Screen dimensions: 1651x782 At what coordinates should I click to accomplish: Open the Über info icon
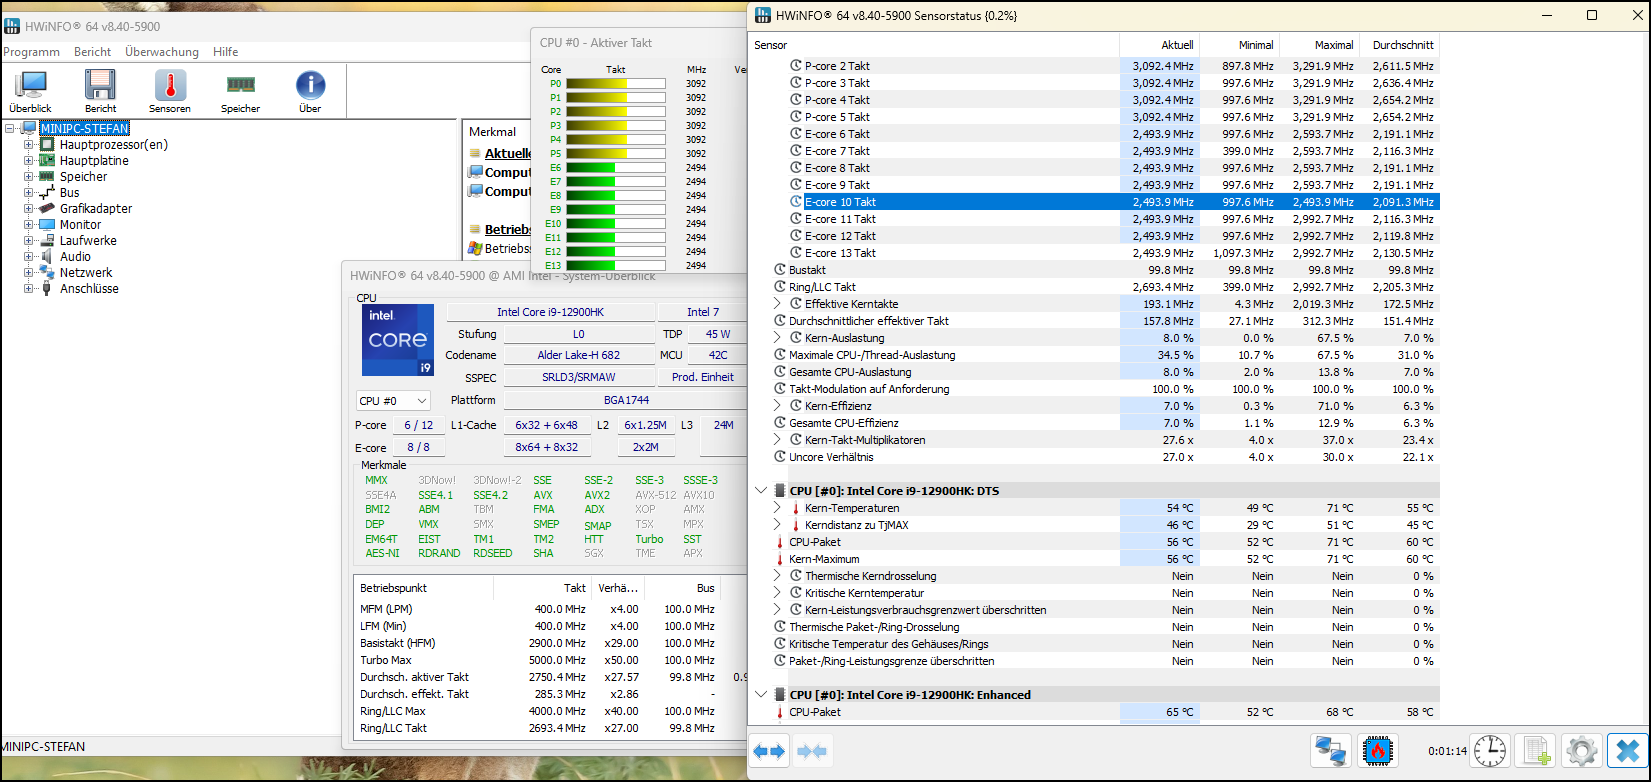click(x=310, y=86)
